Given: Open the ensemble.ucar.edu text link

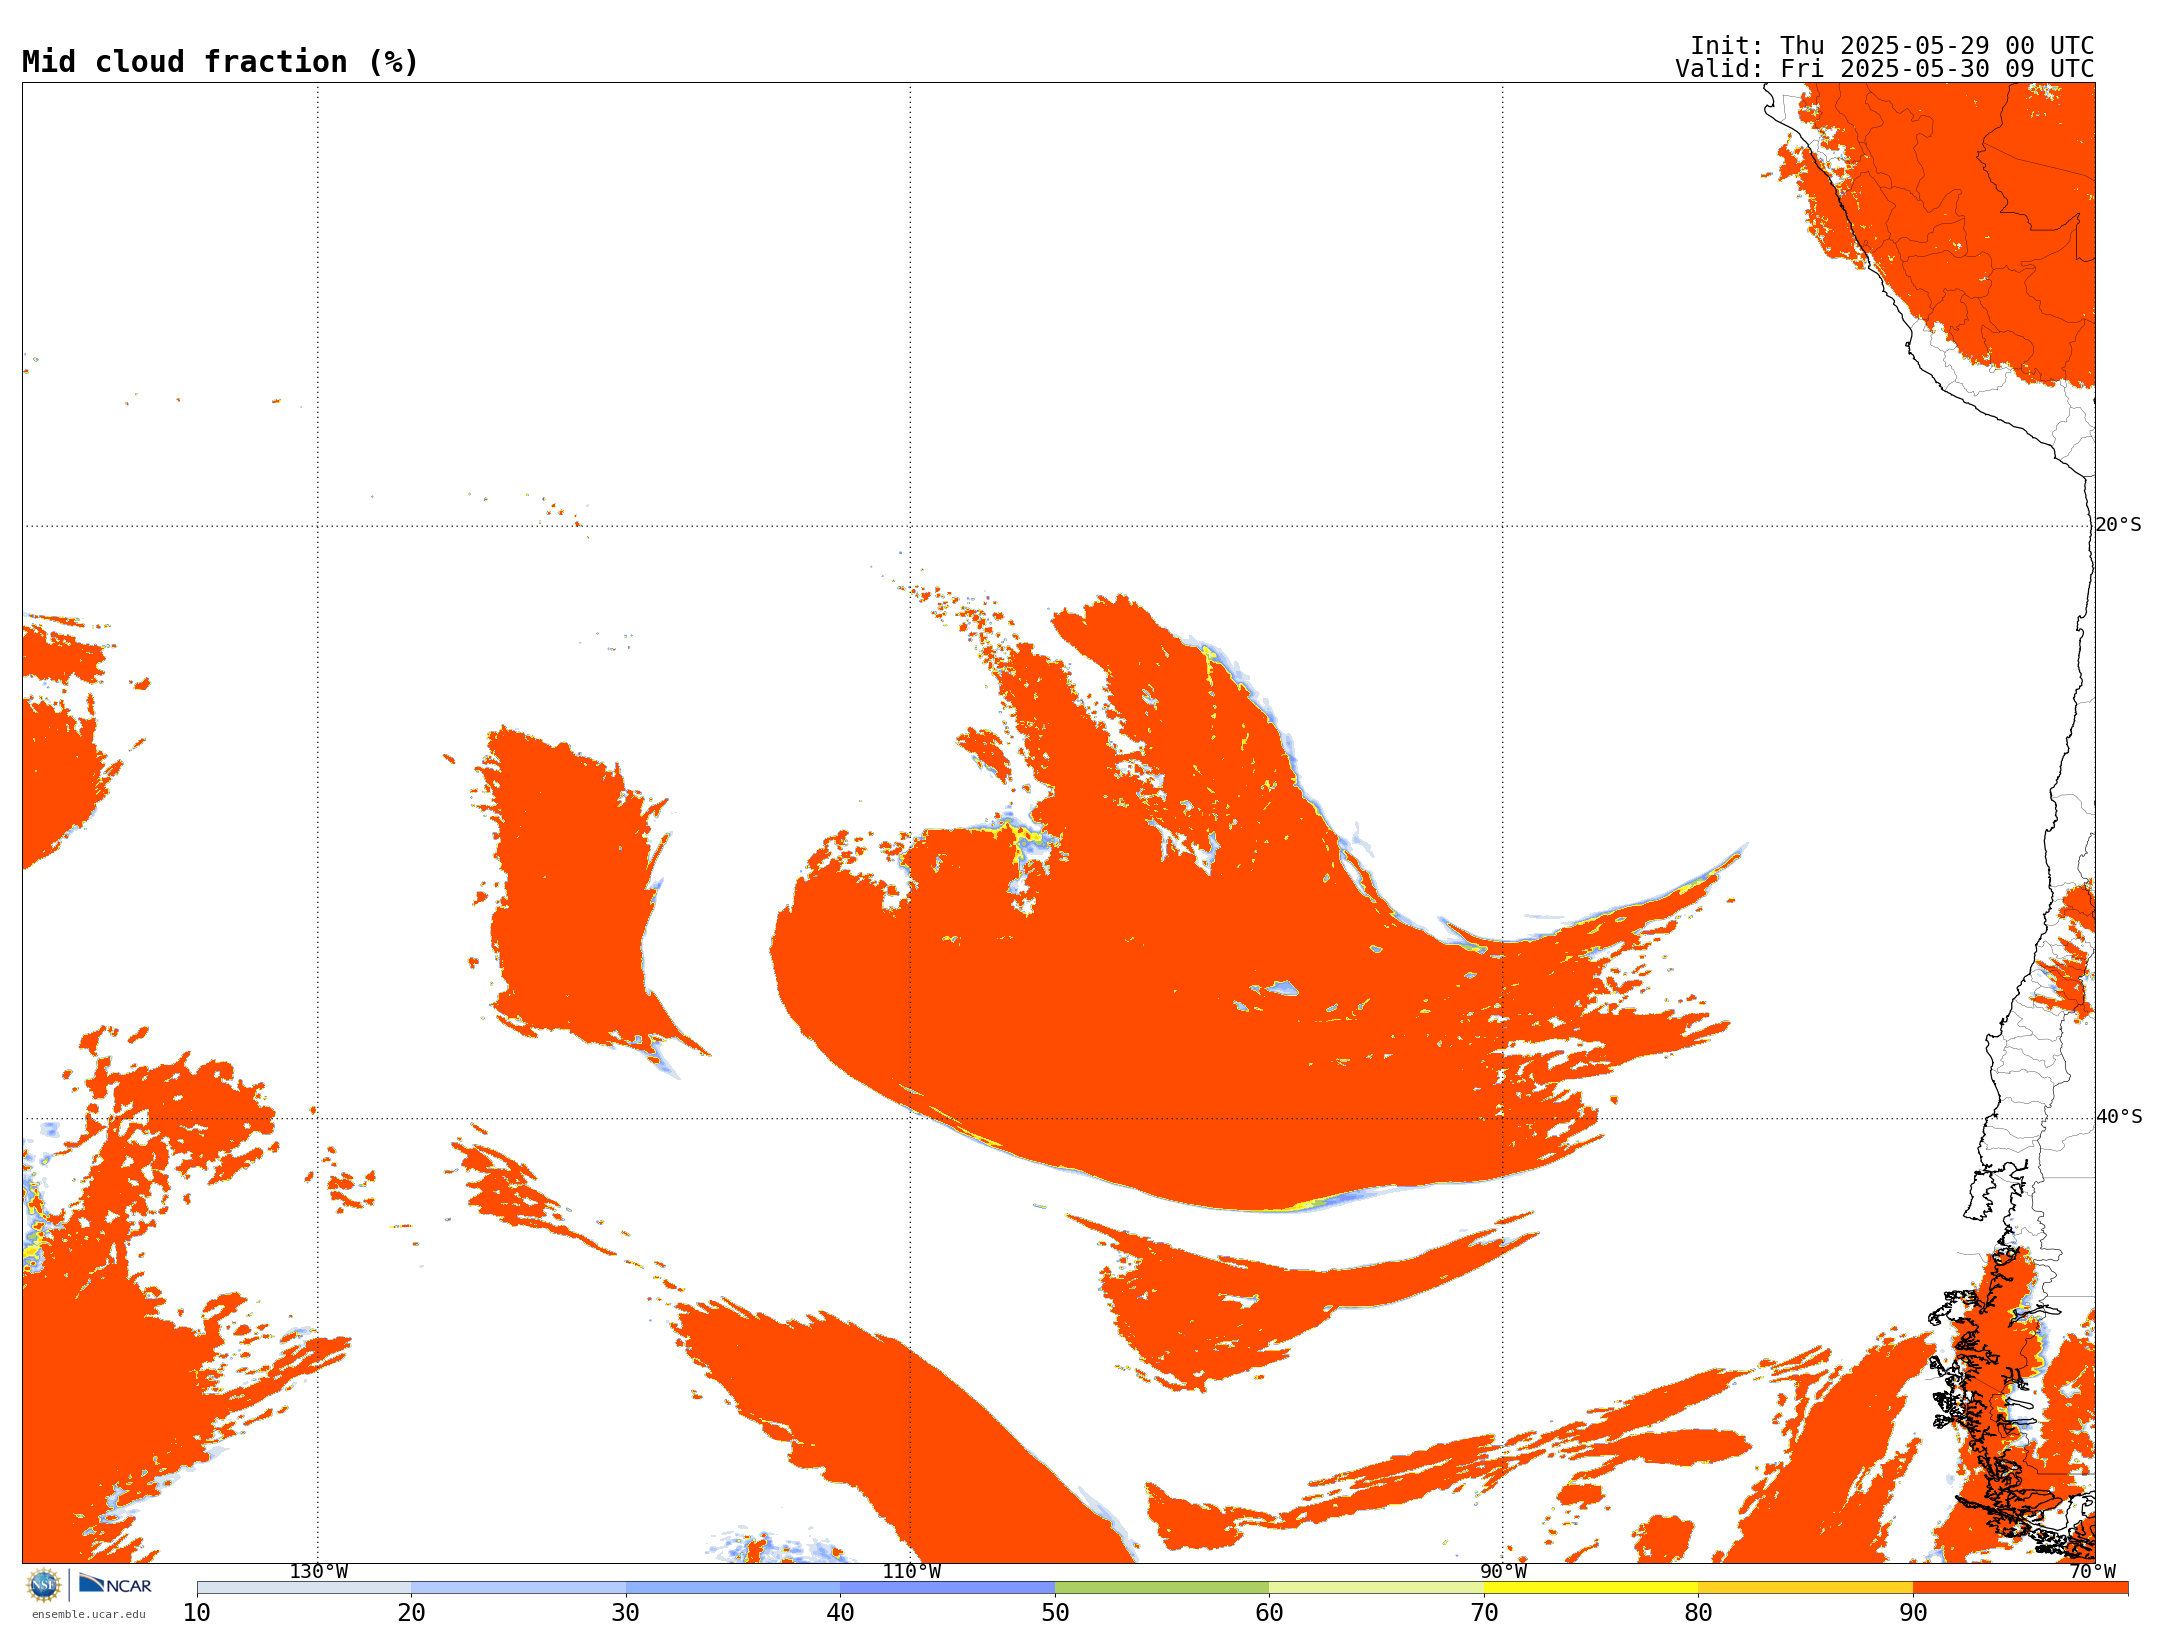Looking at the screenshot, I should pos(88,1614).
